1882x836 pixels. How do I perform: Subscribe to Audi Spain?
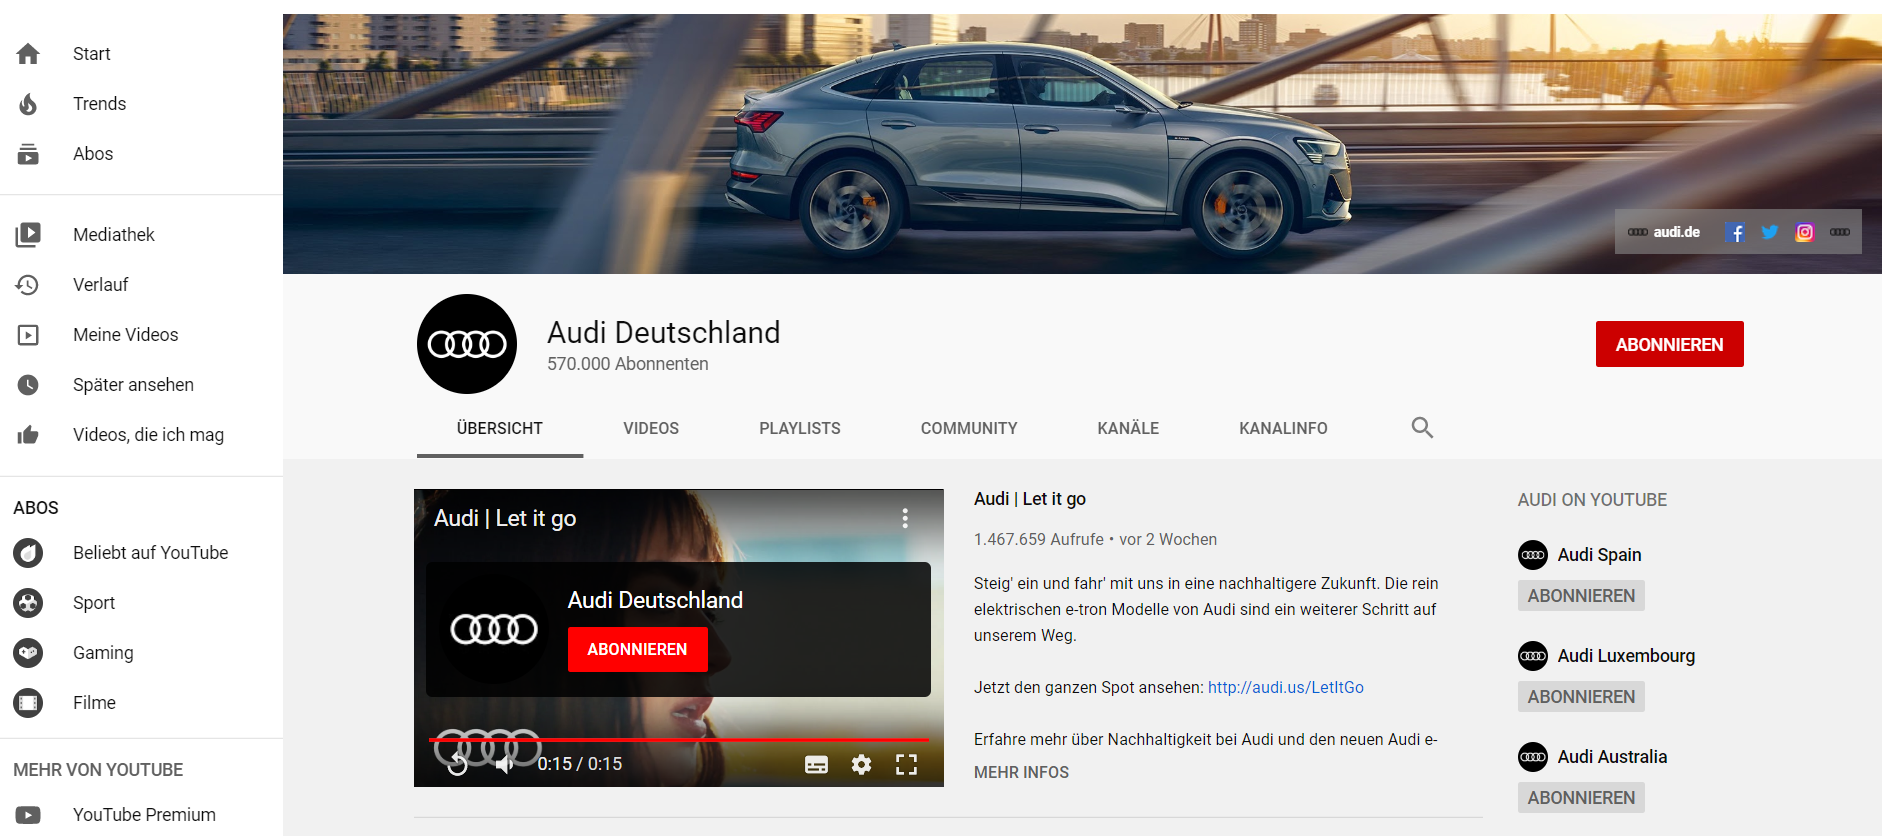[1581, 596]
